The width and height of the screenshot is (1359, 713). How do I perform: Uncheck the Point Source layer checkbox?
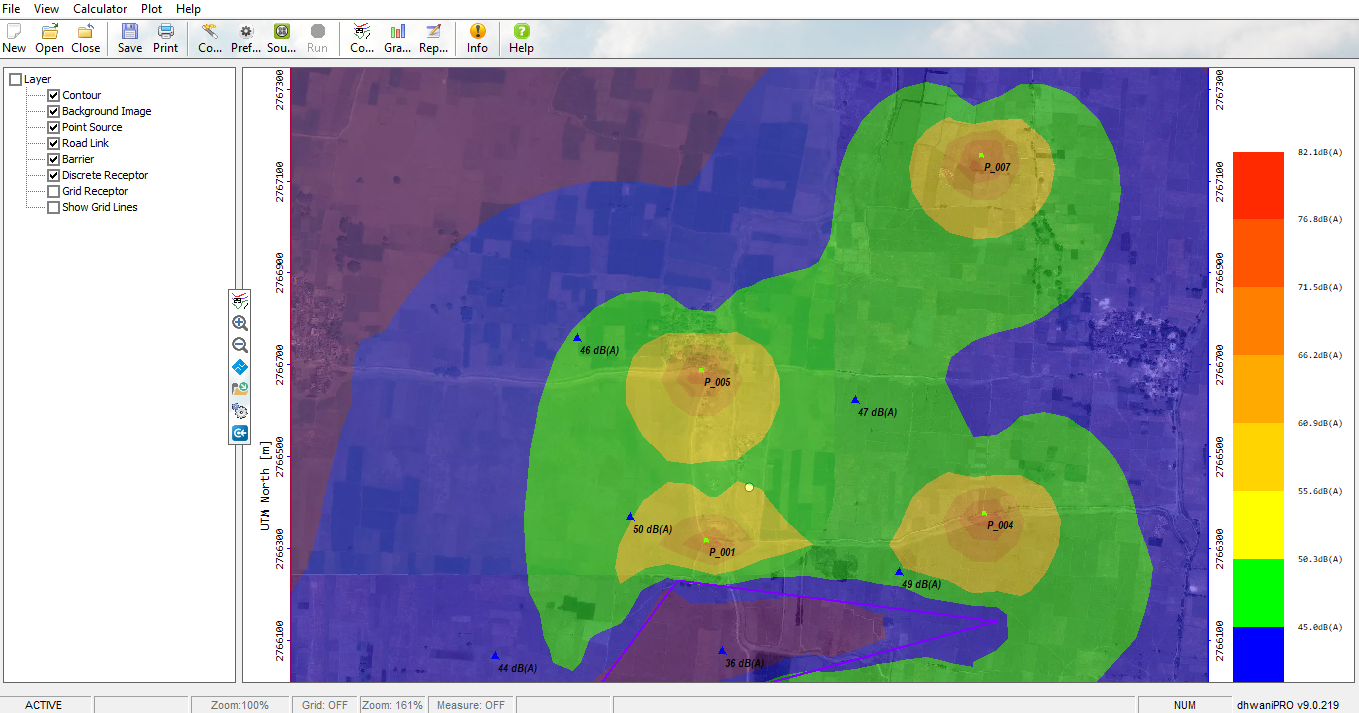pos(54,127)
